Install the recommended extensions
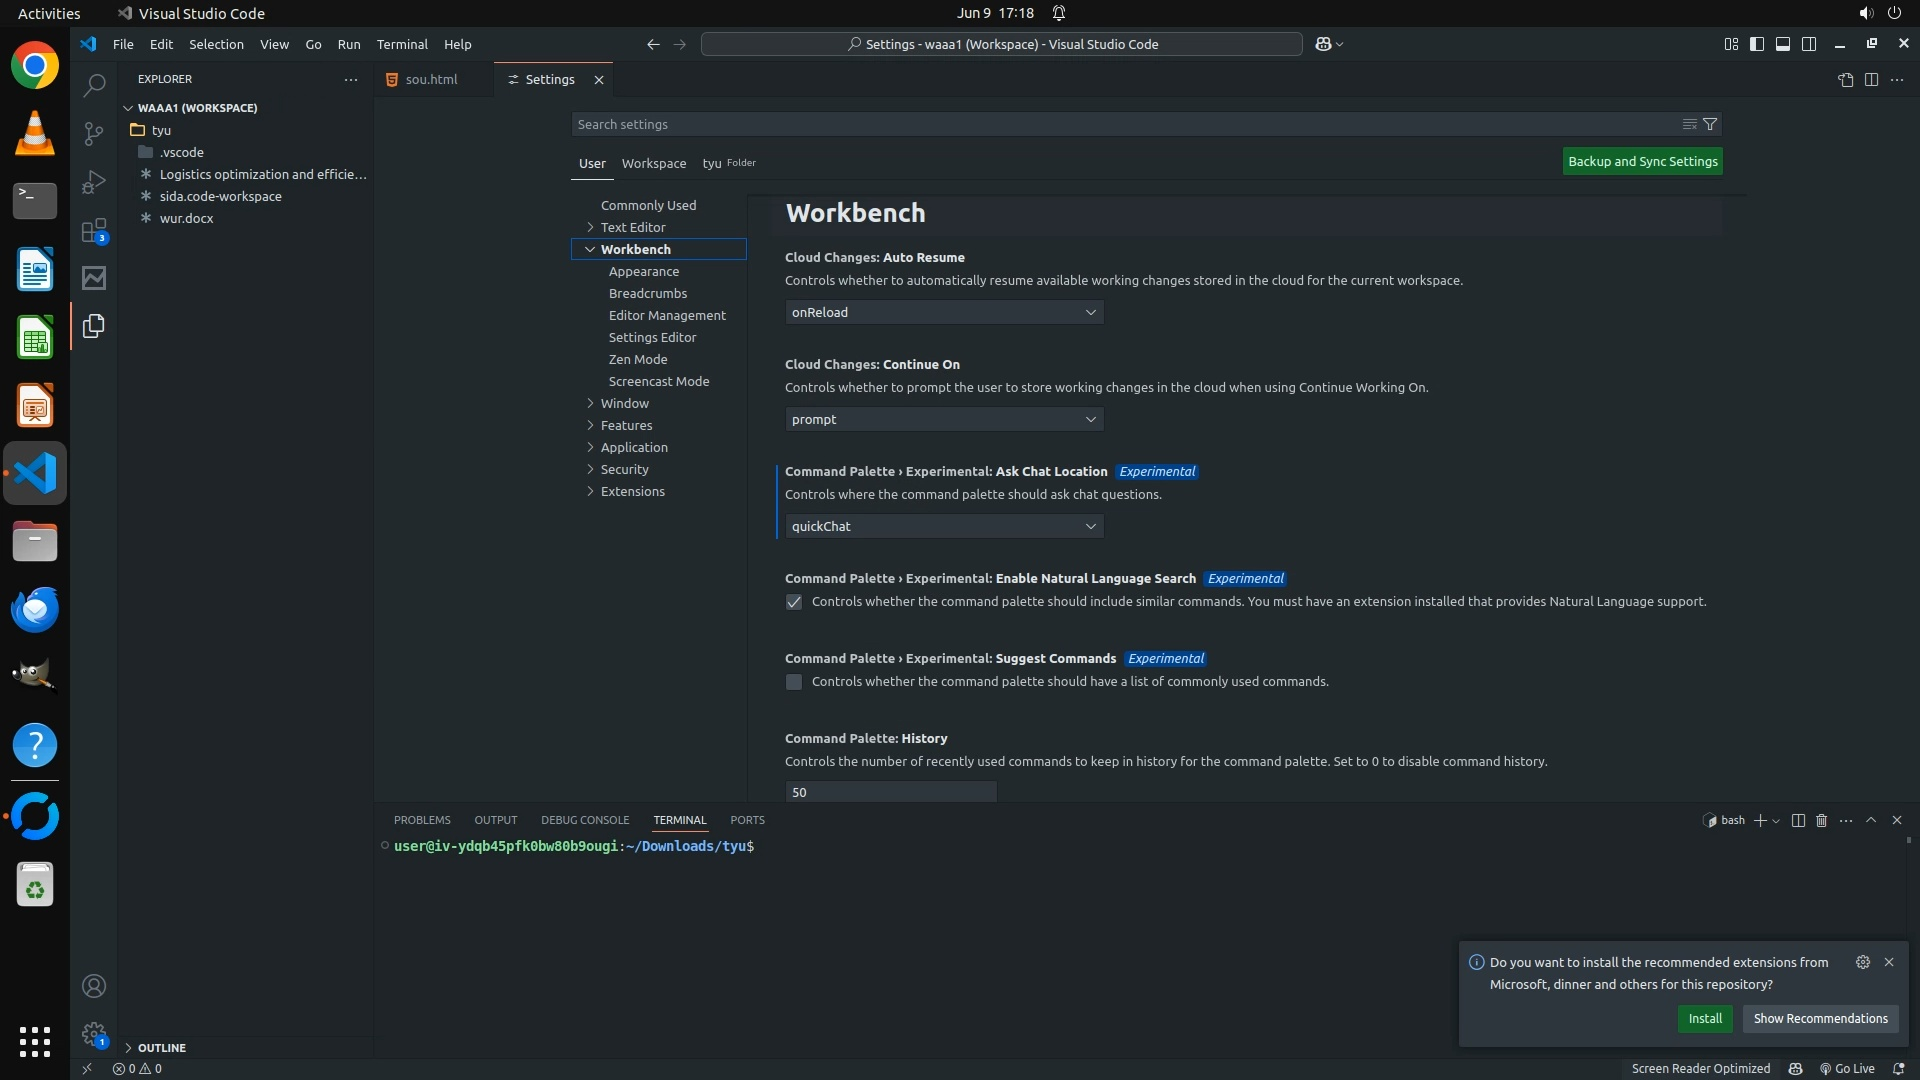Image resolution: width=1920 pixels, height=1080 pixels. click(1704, 1018)
